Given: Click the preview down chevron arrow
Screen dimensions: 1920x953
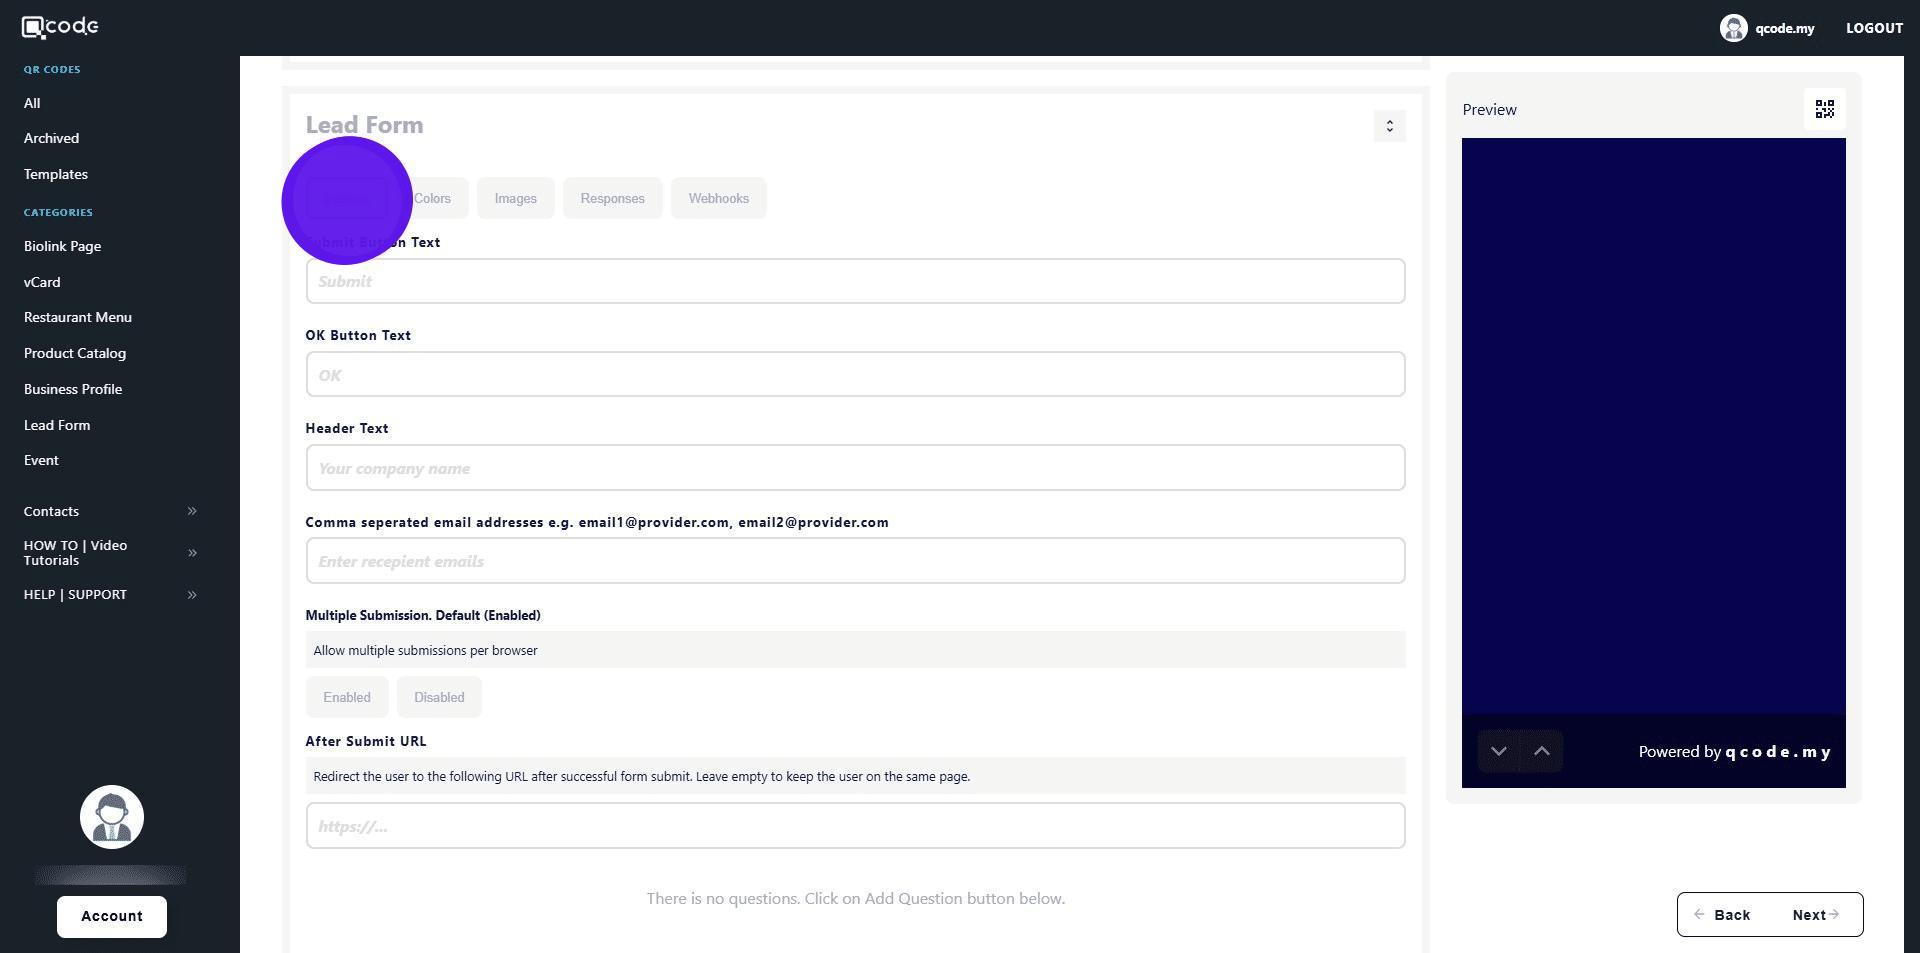Looking at the screenshot, I should (x=1498, y=751).
